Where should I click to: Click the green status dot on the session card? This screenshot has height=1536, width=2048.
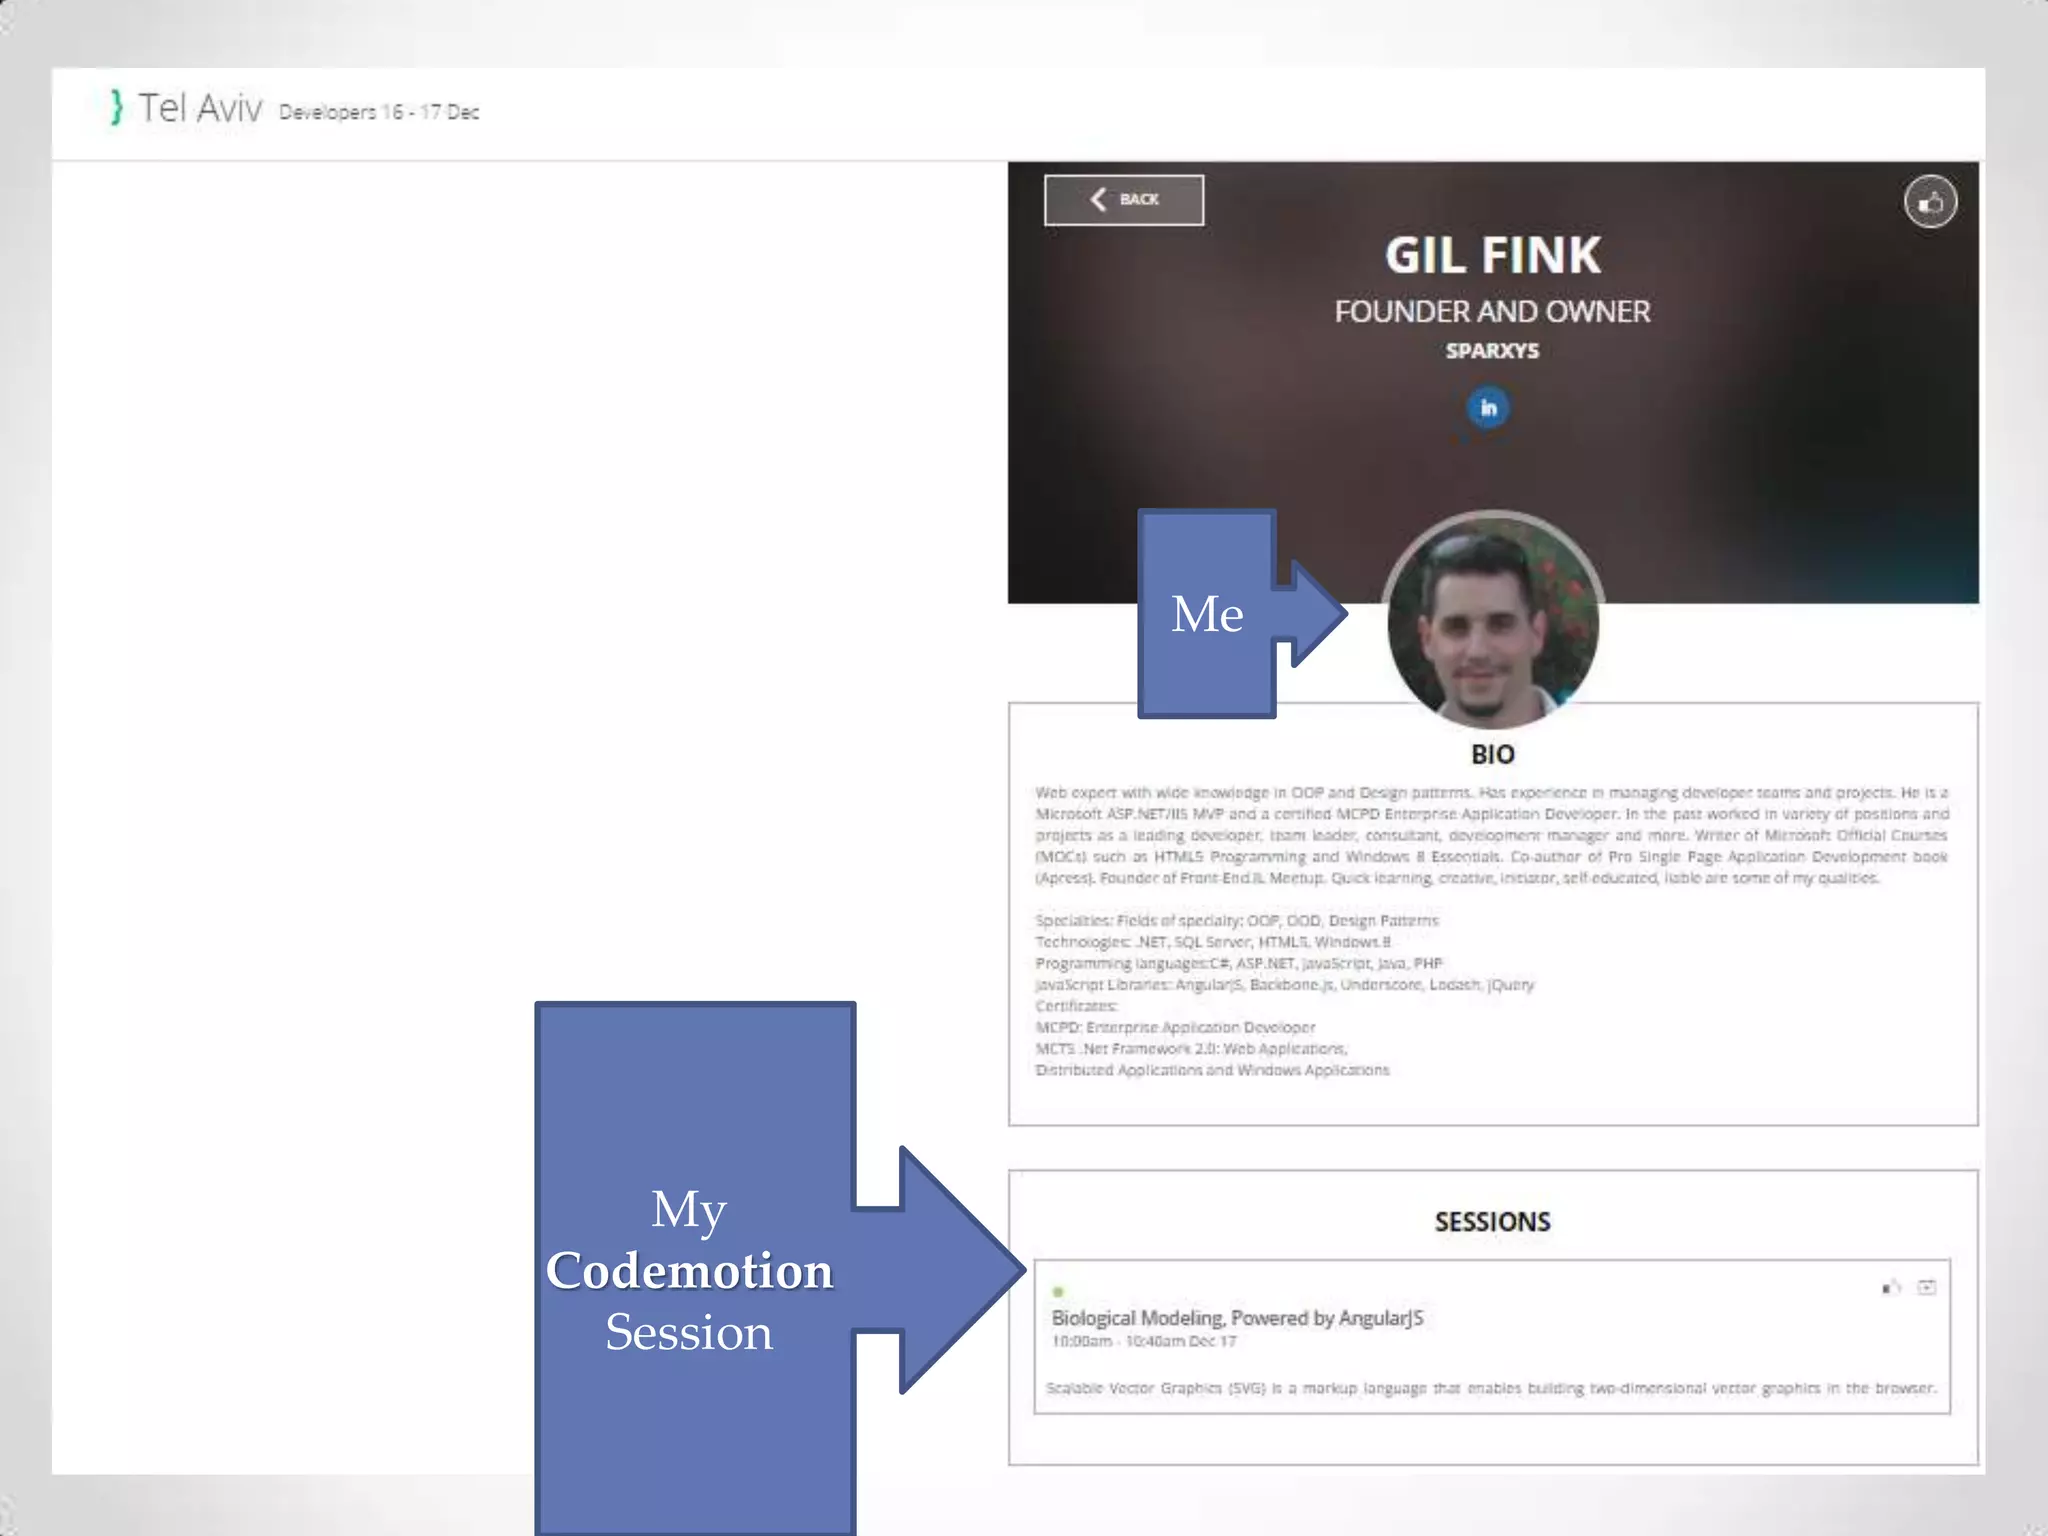click(1058, 1291)
